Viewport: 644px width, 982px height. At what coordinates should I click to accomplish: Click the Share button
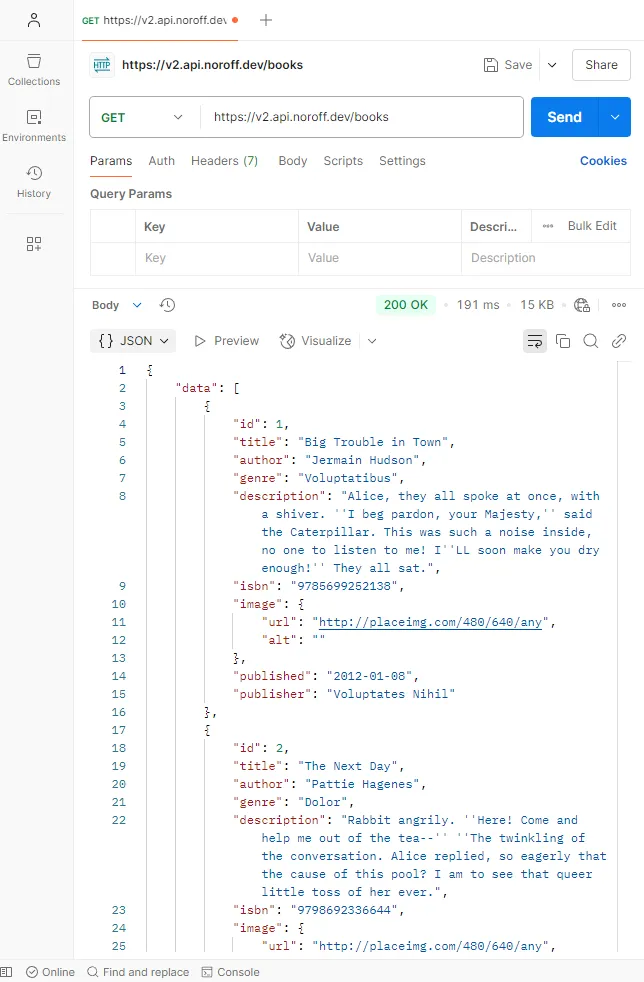pos(601,65)
